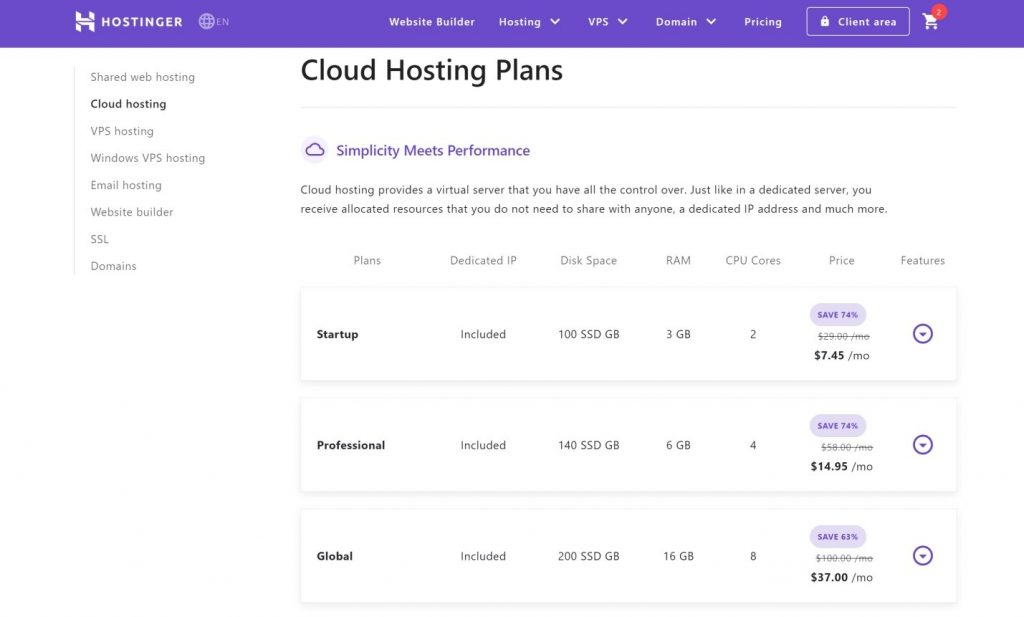This screenshot has height=617, width=1024.
Task: Select Shared web hosting in sidebar
Action: [x=142, y=77]
